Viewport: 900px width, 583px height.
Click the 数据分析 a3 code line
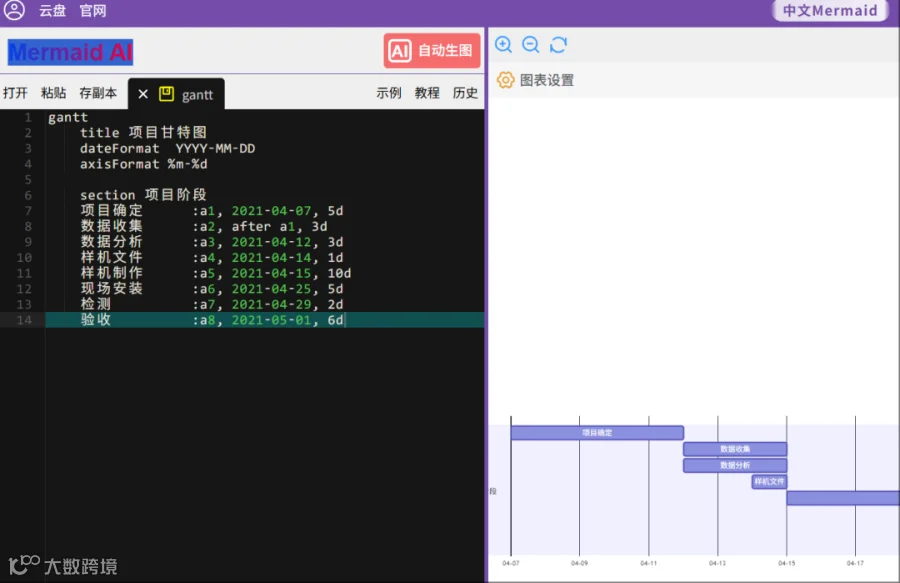[x=211, y=242]
